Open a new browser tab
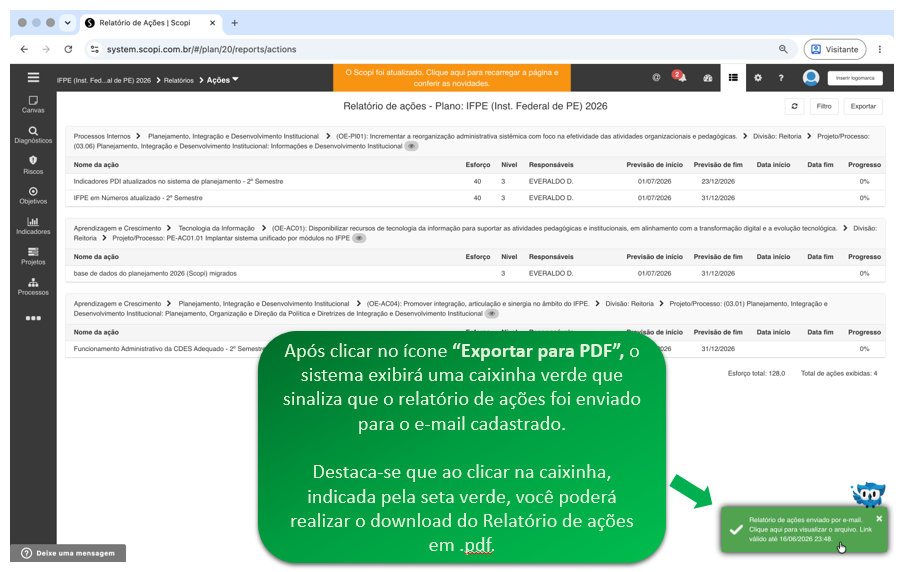The width and height of the screenshot is (908, 572). point(235,23)
